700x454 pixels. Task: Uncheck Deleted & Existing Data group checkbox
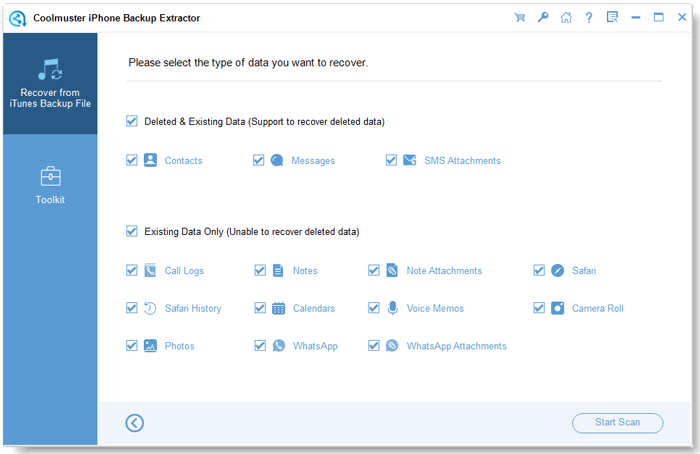click(132, 121)
